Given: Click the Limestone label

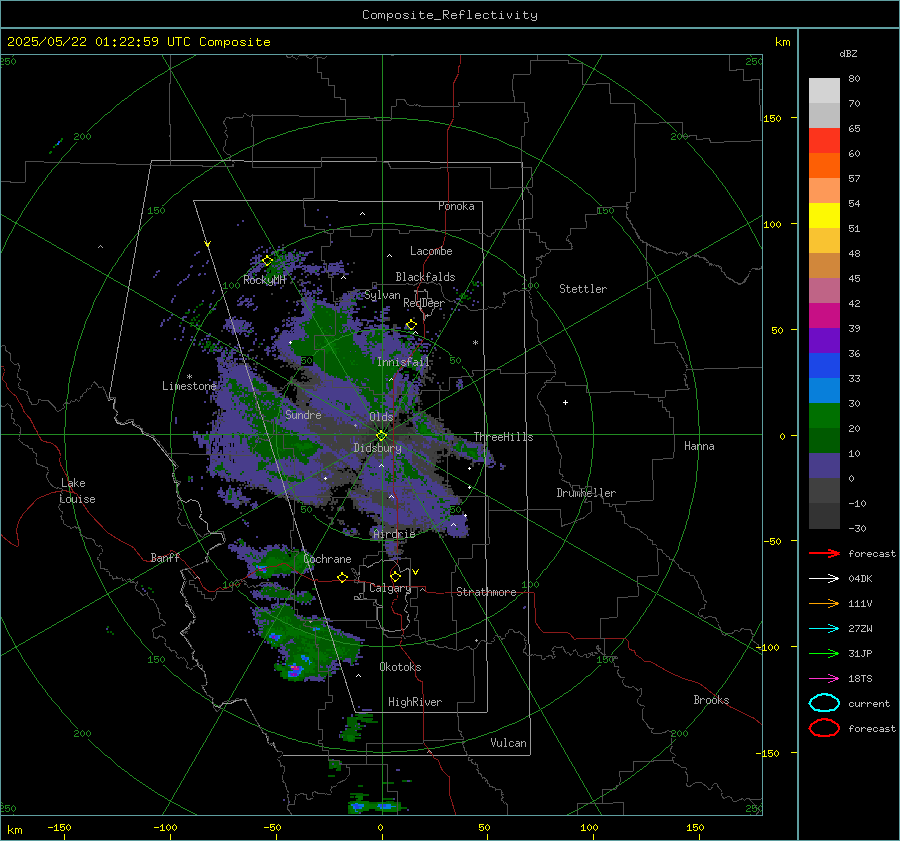Looking at the screenshot, I should point(189,386).
